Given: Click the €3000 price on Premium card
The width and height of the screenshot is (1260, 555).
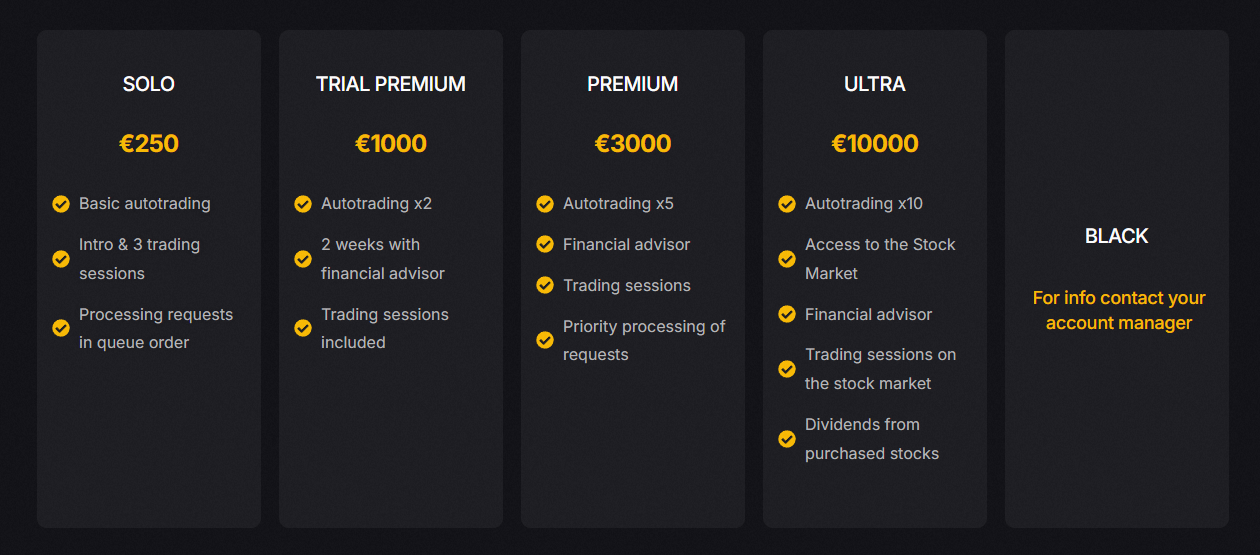Looking at the screenshot, I should click(633, 143).
